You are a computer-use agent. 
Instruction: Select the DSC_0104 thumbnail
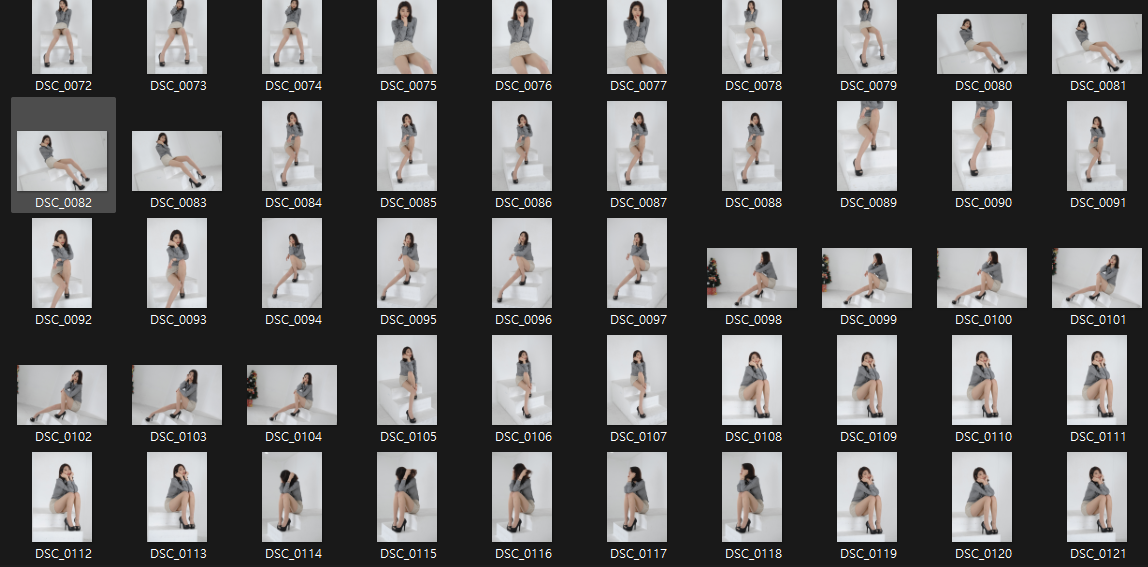click(x=292, y=396)
